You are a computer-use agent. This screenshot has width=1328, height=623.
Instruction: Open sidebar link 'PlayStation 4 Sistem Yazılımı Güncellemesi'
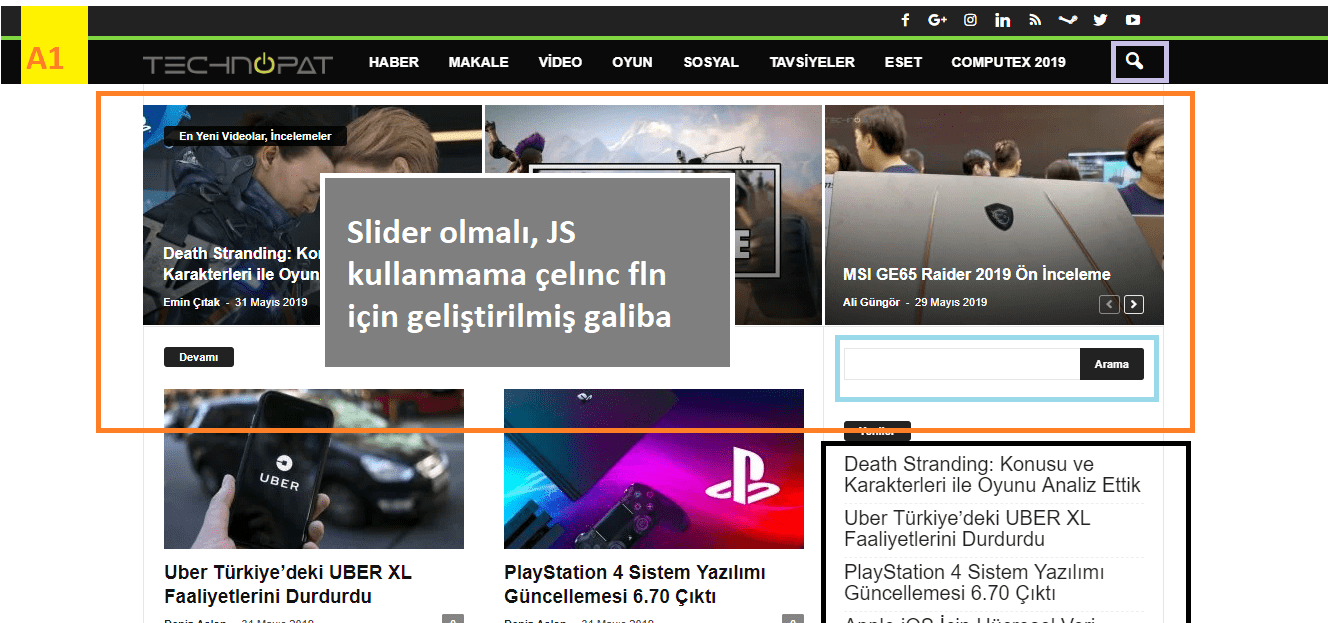(974, 583)
